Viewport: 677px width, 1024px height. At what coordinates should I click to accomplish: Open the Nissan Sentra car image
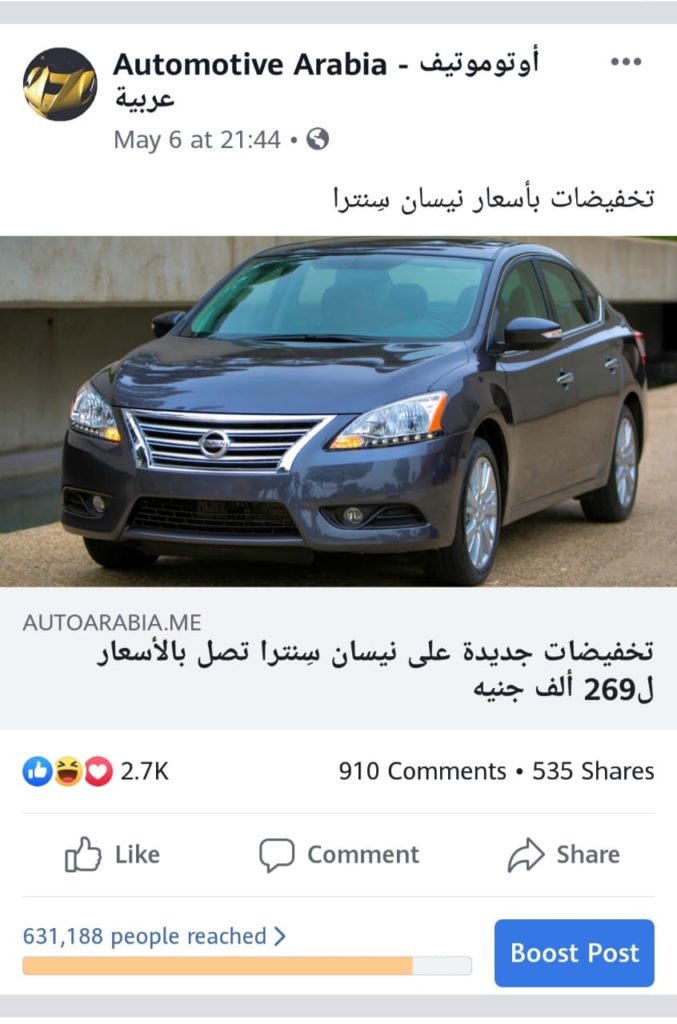pyautogui.click(x=338, y=411)
